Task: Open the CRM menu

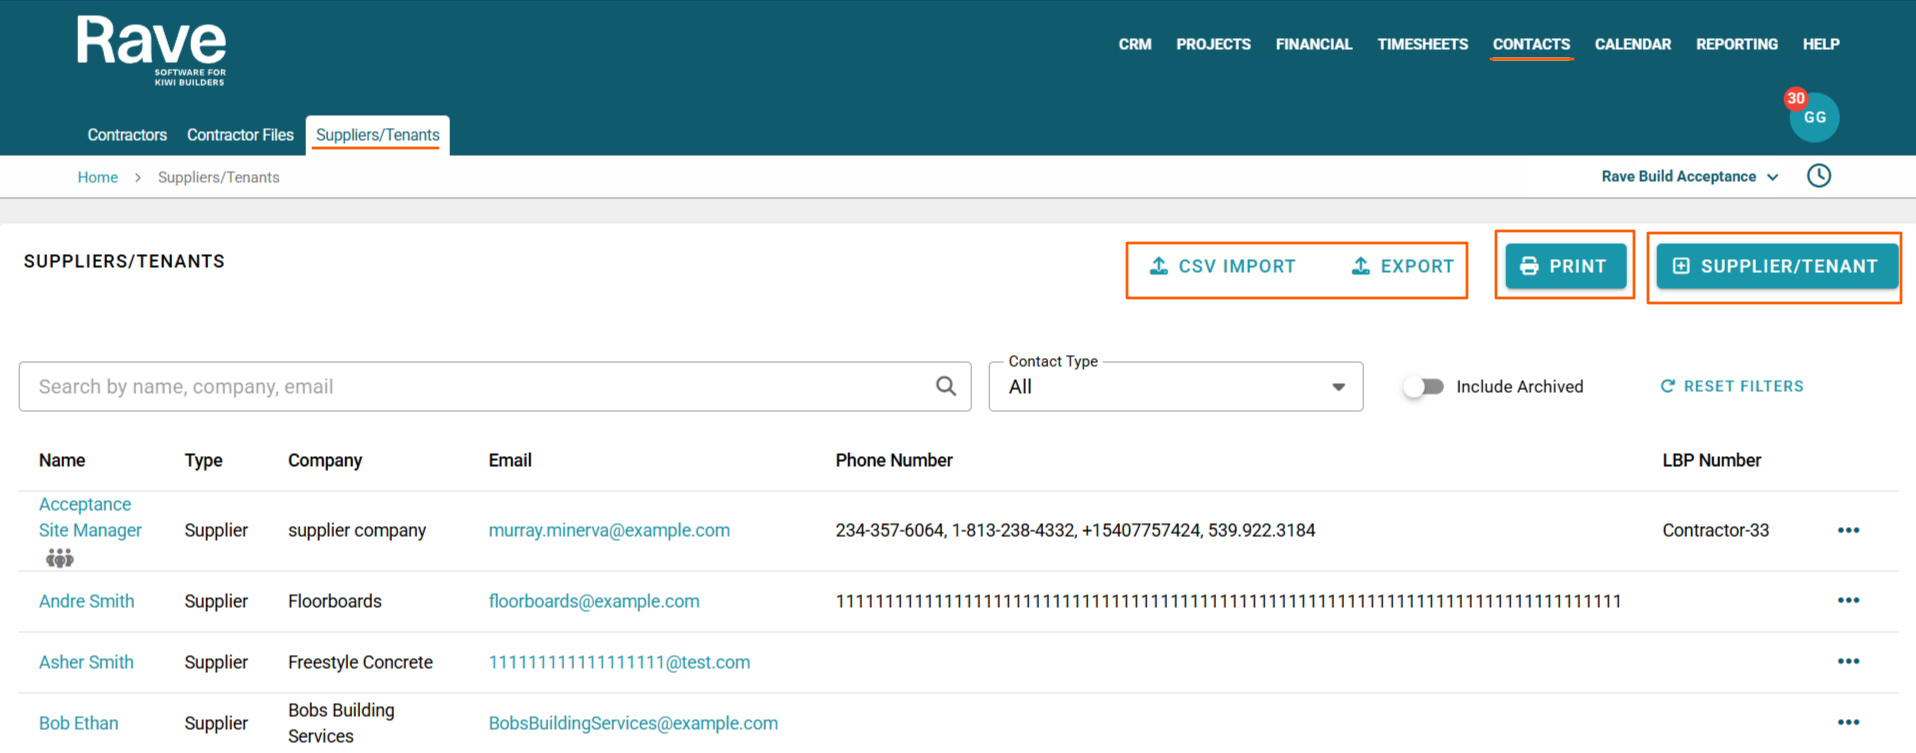Action: point(1135,44)
